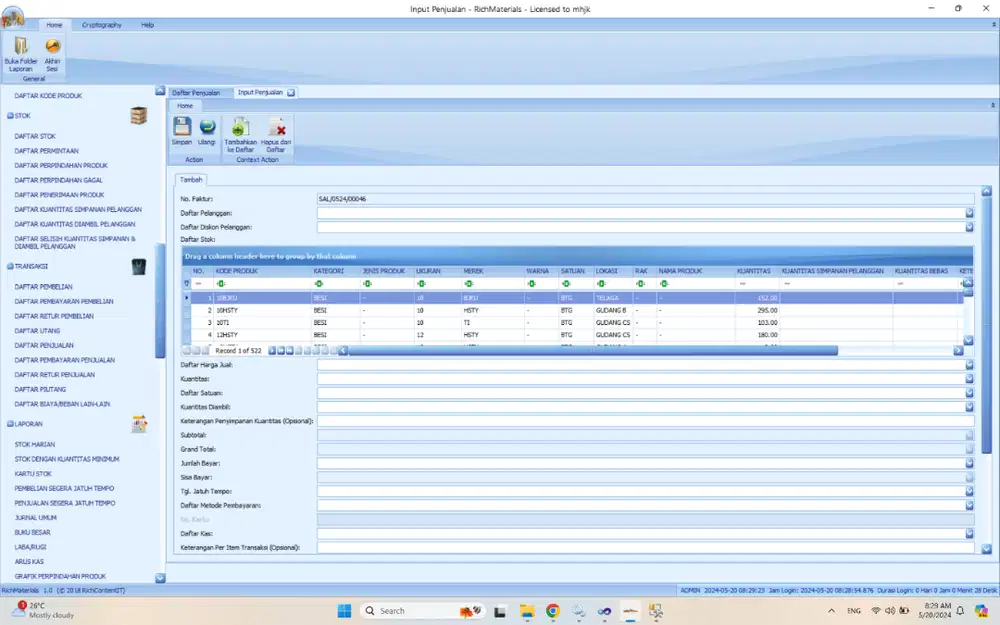Screen dimensions: 1000x625
Task: Select the main Home ribbon tab
Action: pyautogui.click(x=54, y=25)
